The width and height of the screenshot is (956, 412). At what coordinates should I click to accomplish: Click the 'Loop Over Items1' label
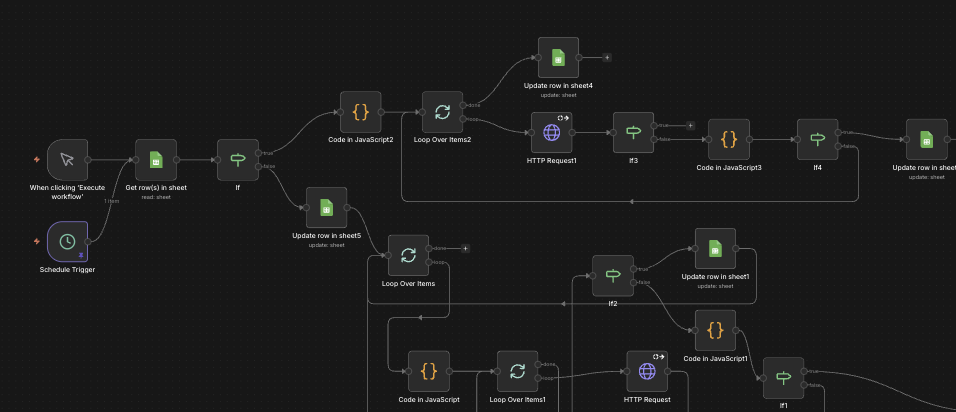pyautogui.click(x=518, y=400)
